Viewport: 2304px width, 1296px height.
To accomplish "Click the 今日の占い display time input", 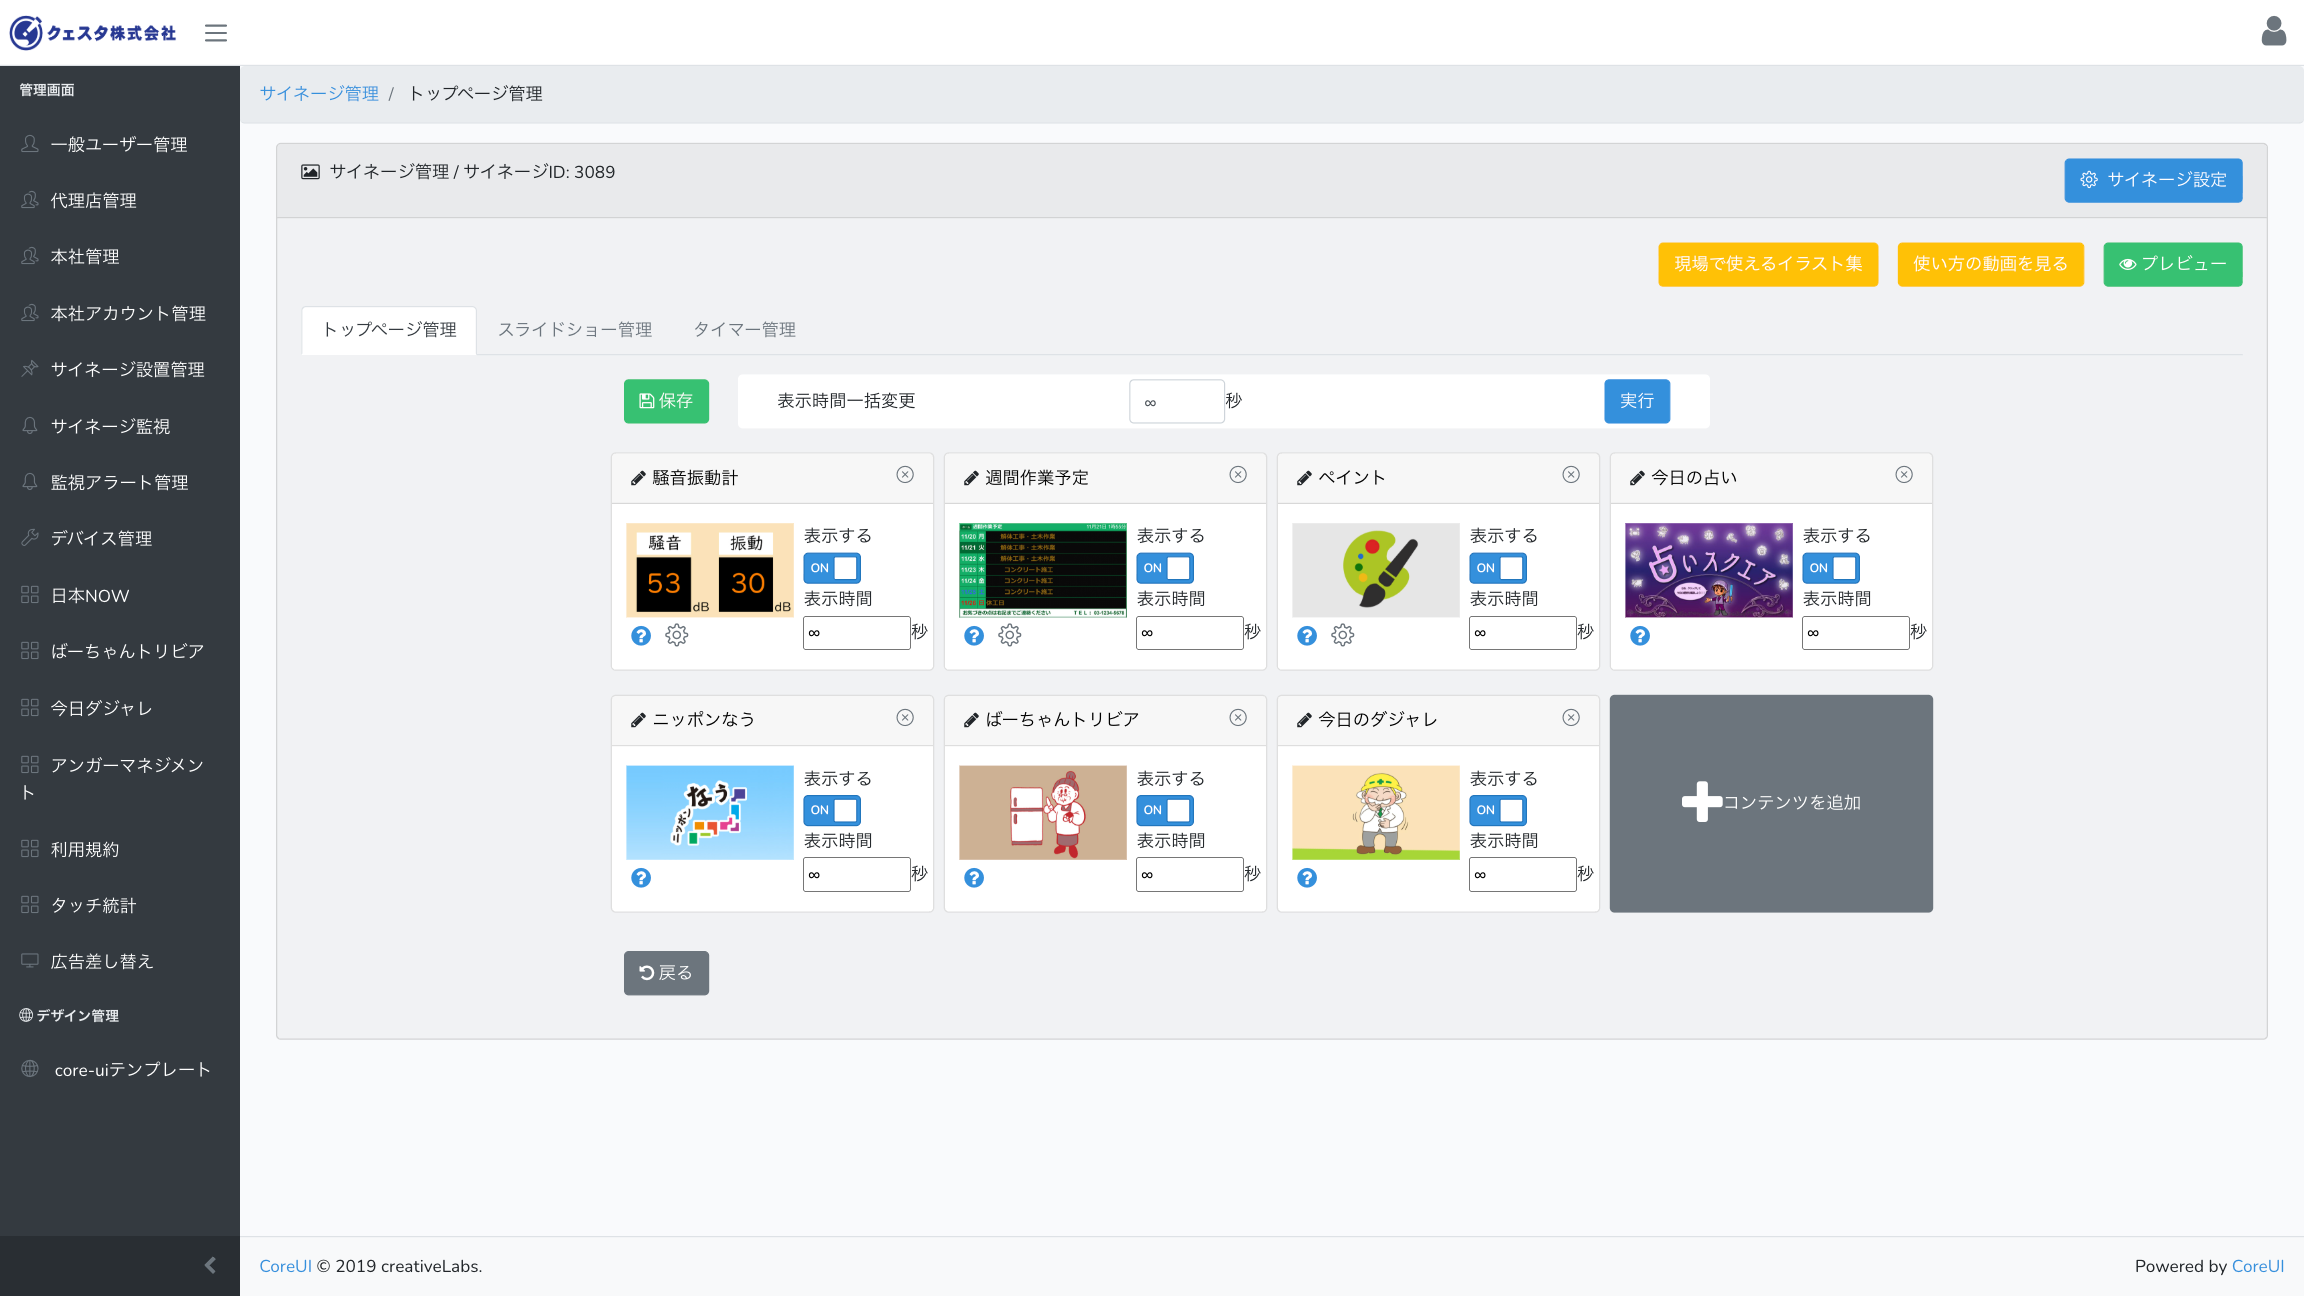I will coord(1856,633).
